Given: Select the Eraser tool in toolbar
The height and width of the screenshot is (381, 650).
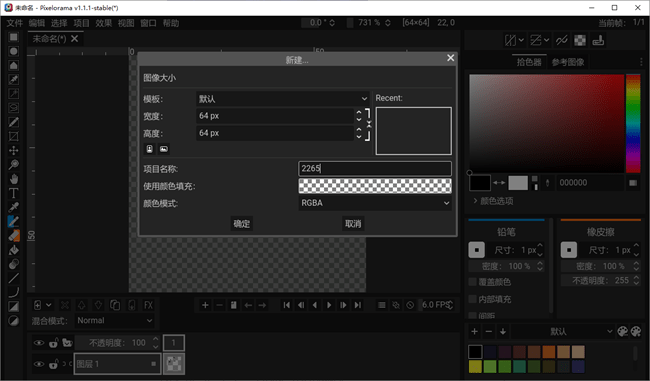Looking at the screenshot, I should click(13, 235).
